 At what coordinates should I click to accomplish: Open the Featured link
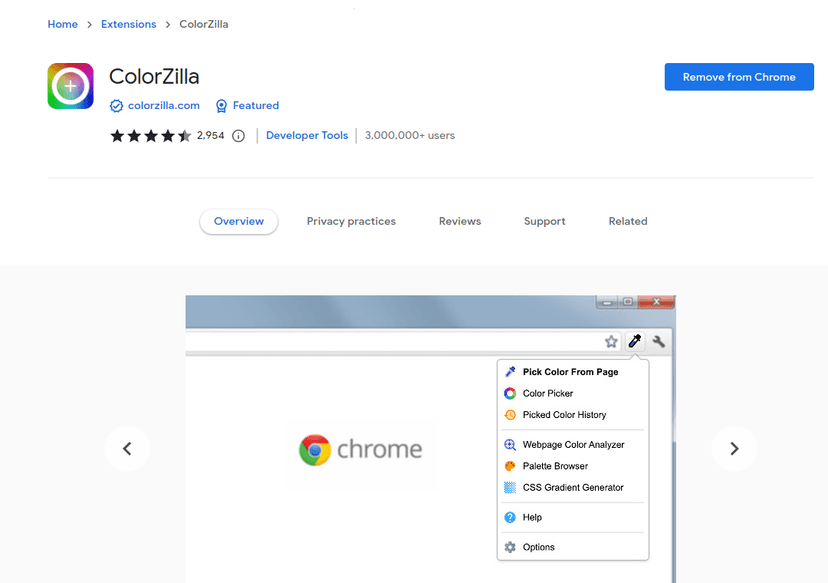coord(256,106)
